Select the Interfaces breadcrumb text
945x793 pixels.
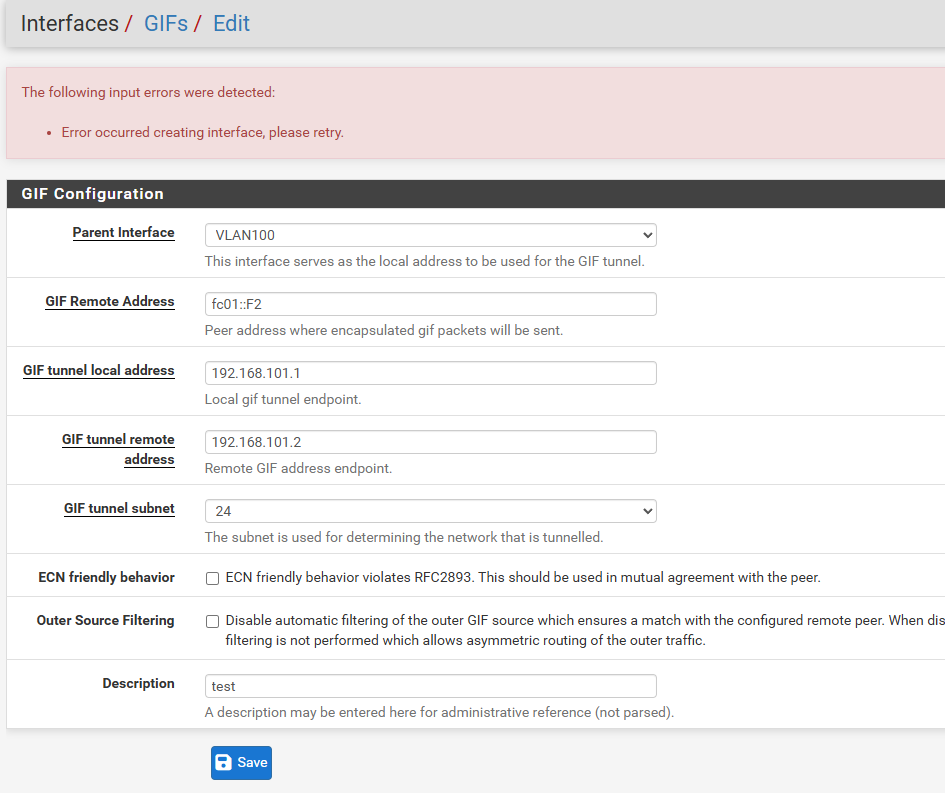click(69, 23)
